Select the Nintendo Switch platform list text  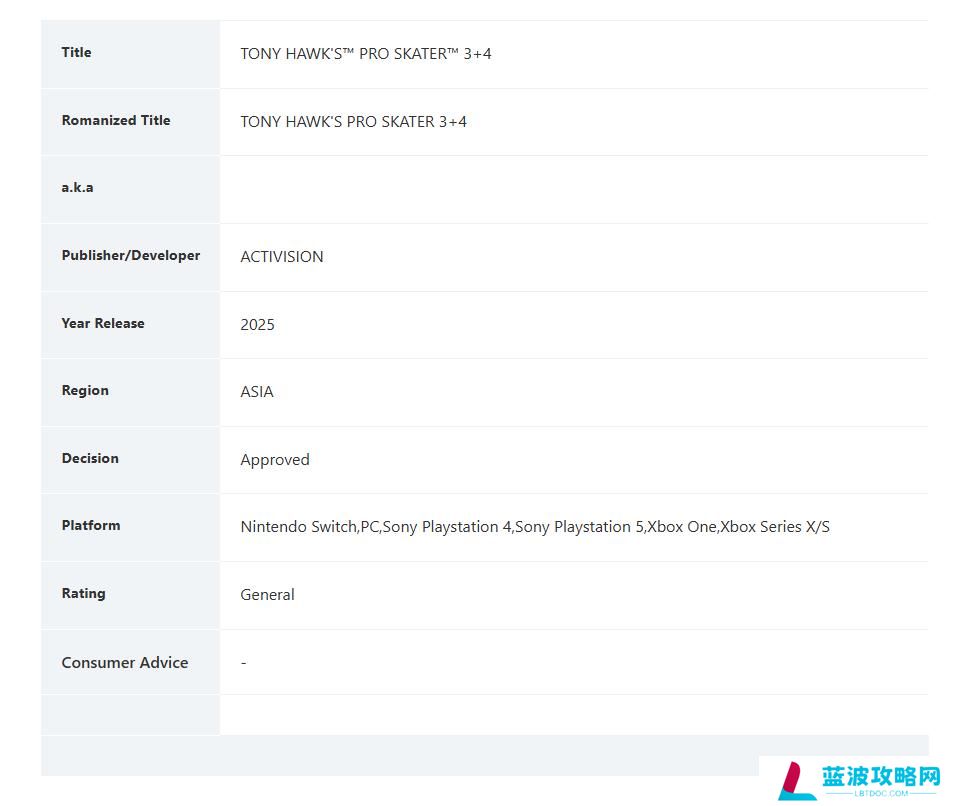click(x=535, y=527)
